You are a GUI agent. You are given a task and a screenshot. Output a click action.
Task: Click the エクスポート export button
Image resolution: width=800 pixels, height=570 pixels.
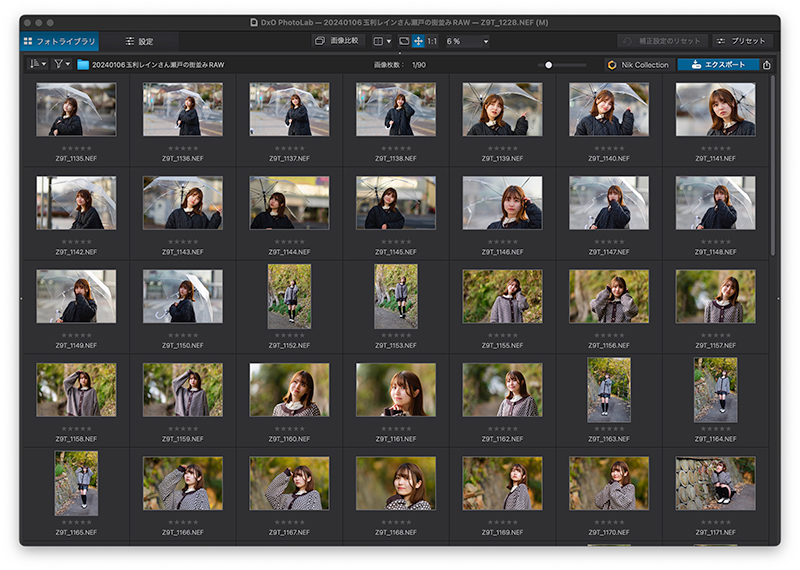point(718,65)
